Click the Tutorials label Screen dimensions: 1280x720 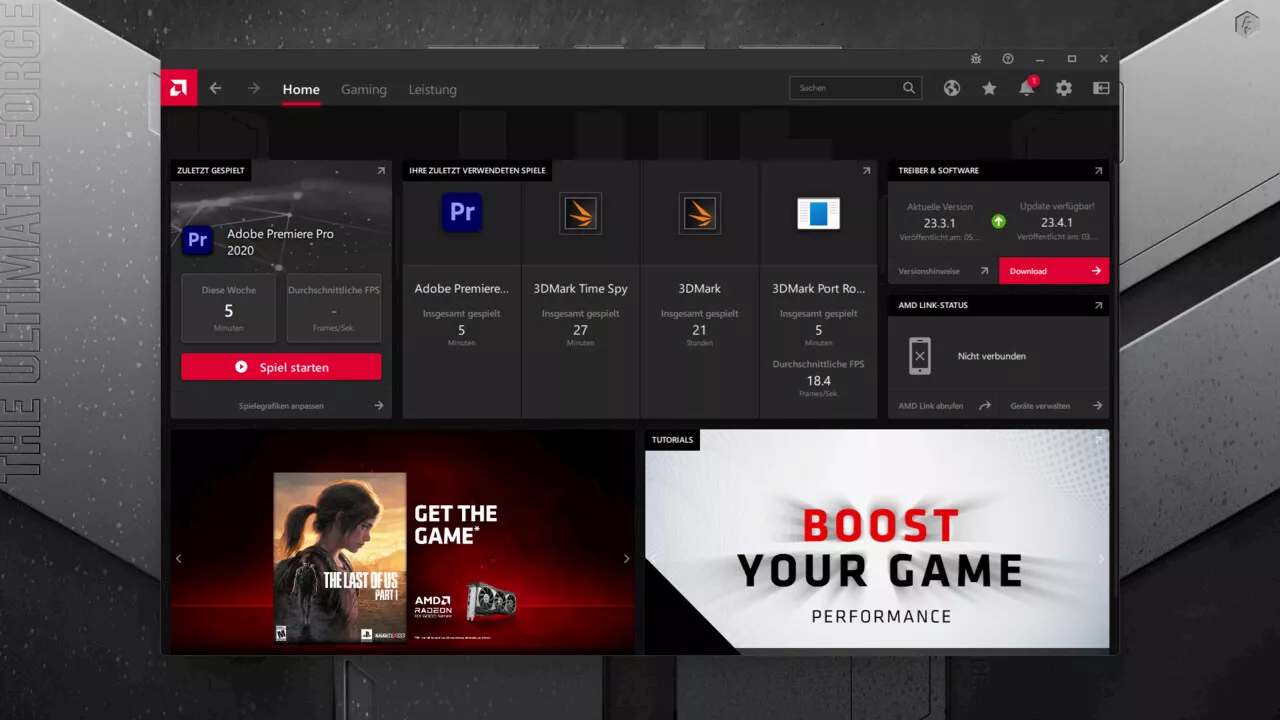coord(672,440)
